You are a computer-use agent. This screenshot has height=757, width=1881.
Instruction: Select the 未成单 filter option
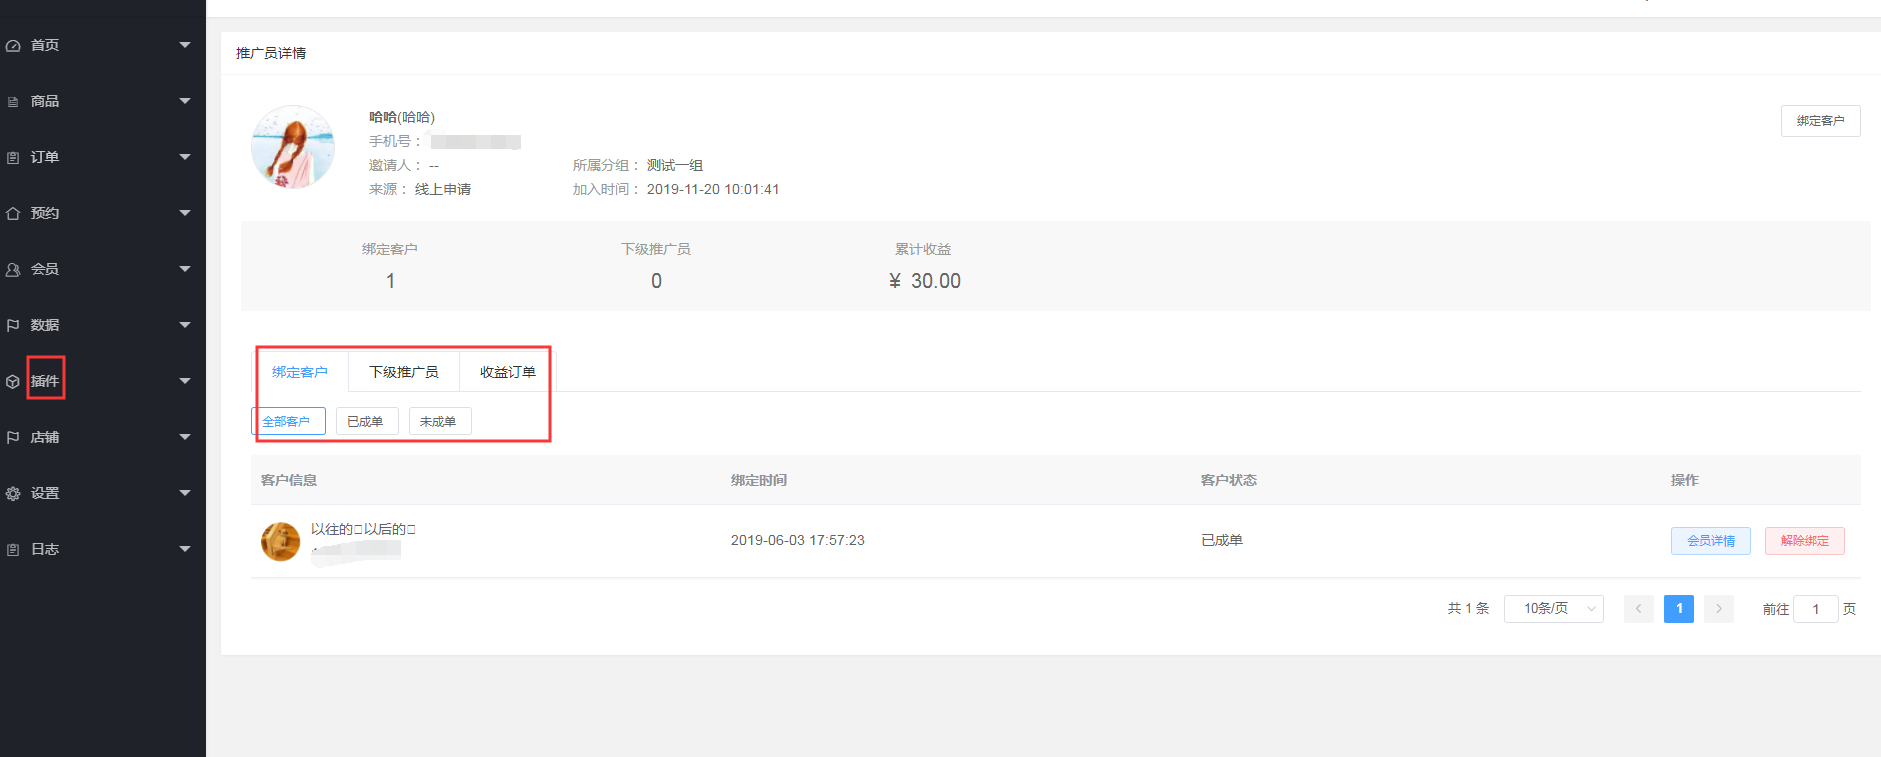(439, 422)
